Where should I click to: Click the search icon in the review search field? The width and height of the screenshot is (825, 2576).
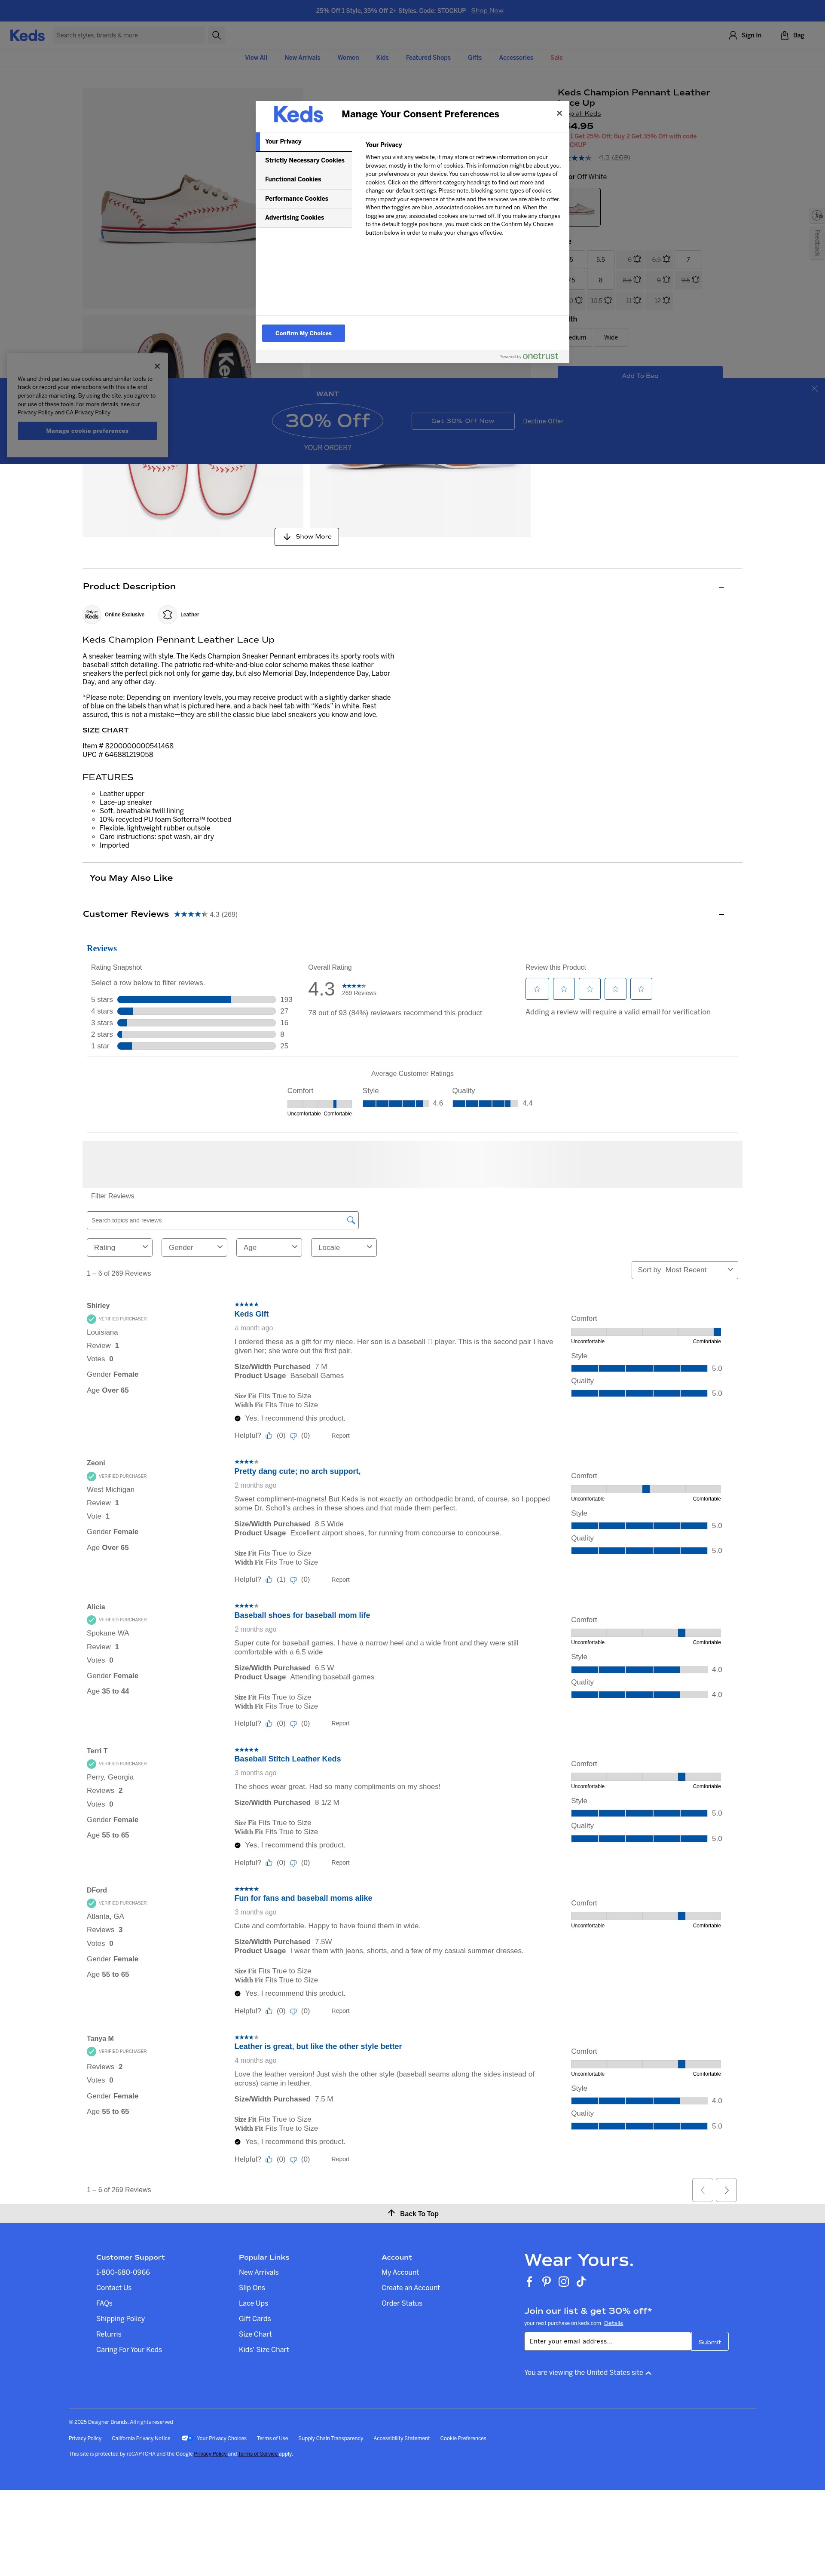coord(351,1220)
